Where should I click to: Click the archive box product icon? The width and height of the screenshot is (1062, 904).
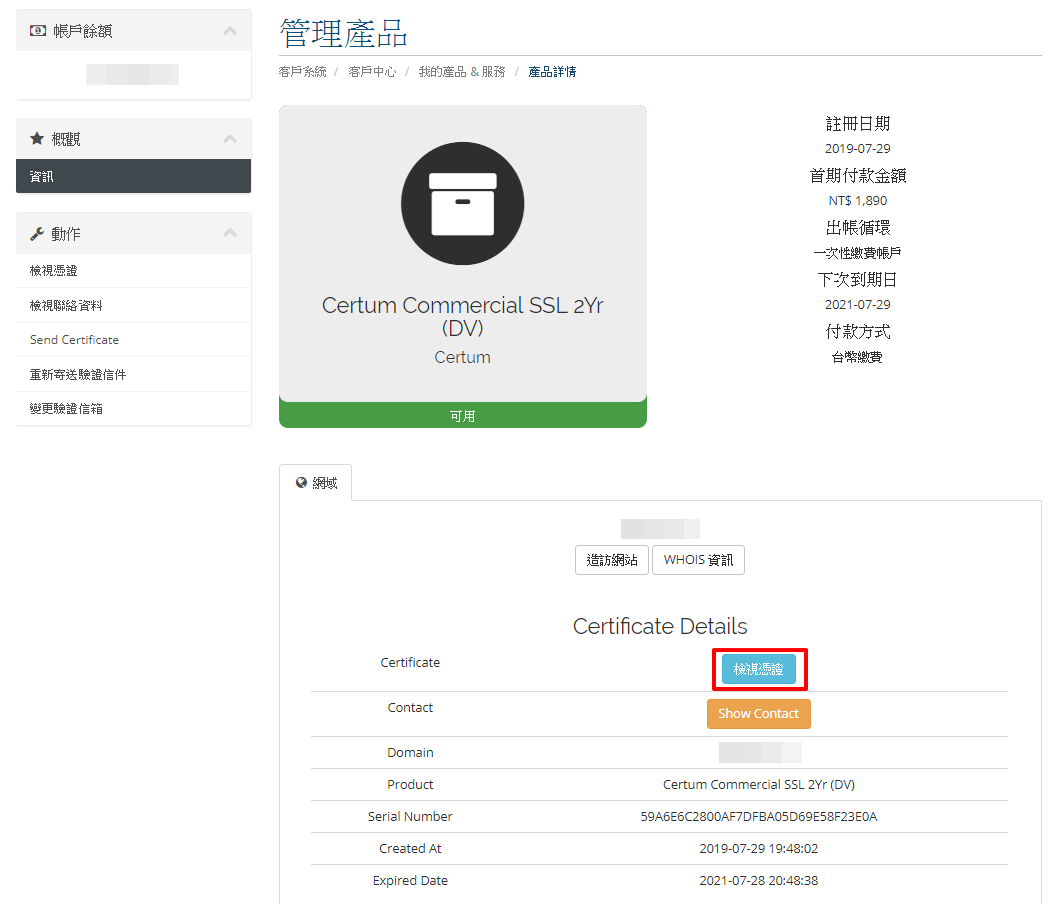tap(463, 203)
